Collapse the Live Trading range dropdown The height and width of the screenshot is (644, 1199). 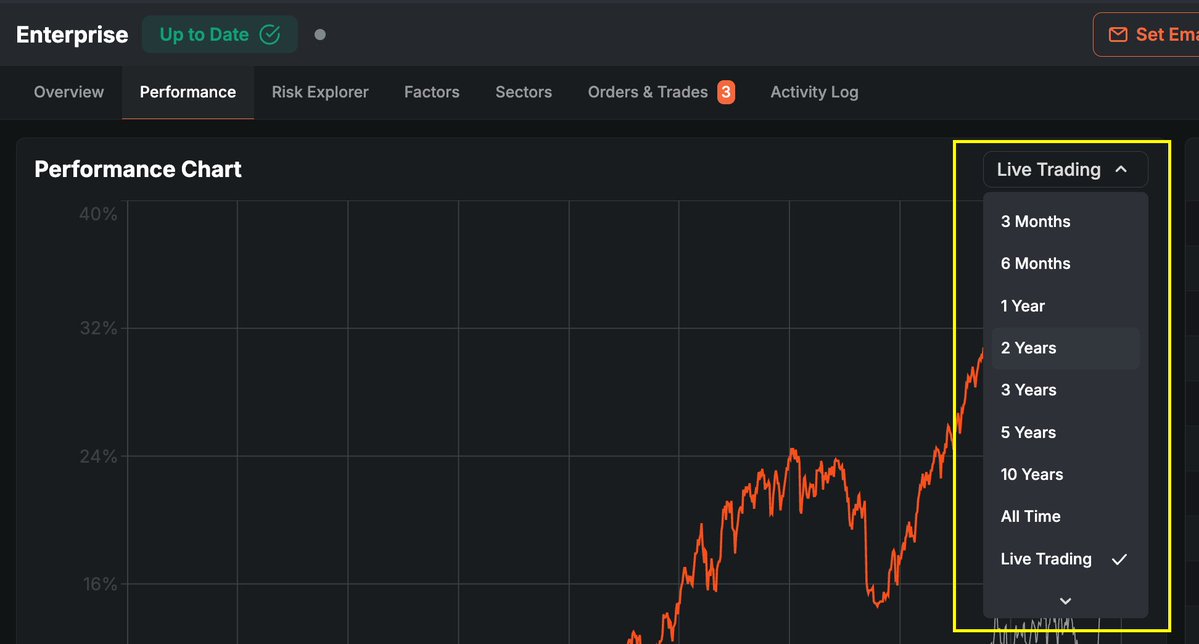1064,169
